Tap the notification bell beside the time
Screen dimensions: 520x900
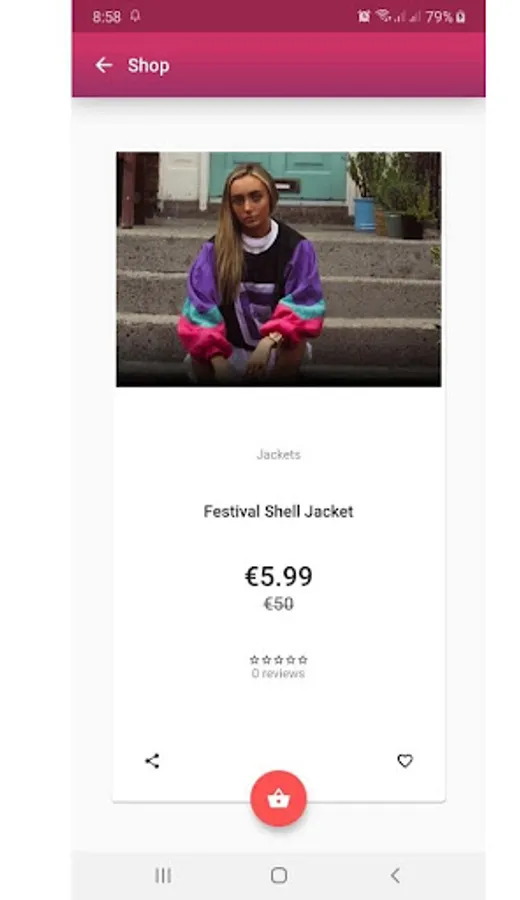135,15
